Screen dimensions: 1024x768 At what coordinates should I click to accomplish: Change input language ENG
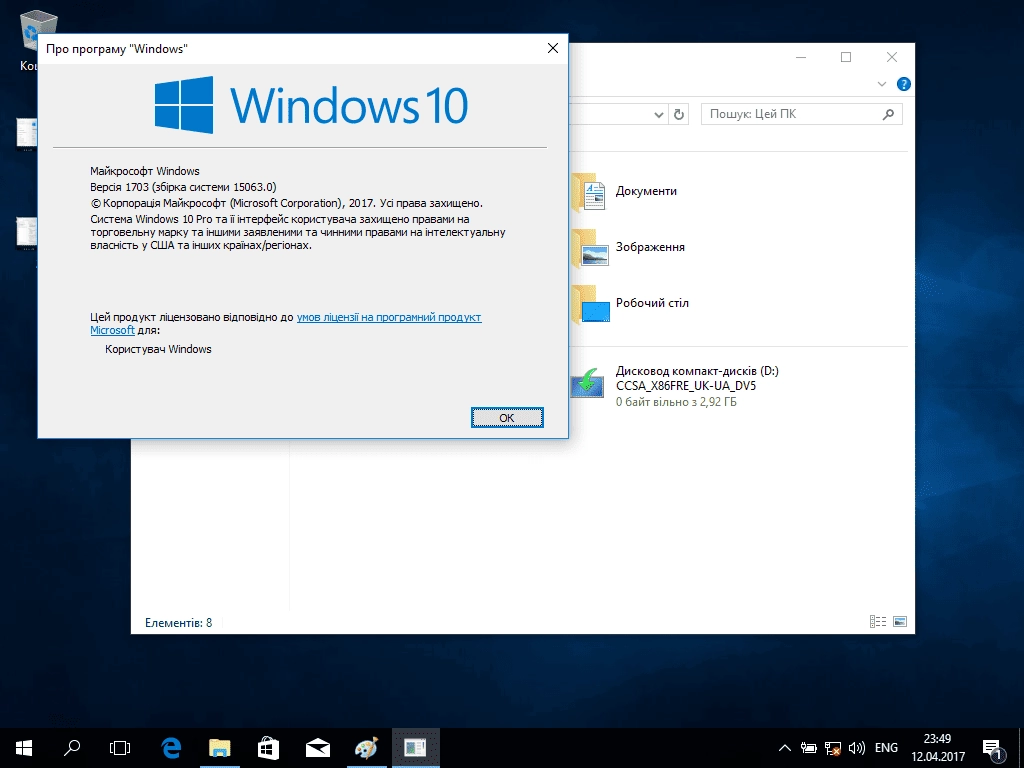click(x=886, y=748)
